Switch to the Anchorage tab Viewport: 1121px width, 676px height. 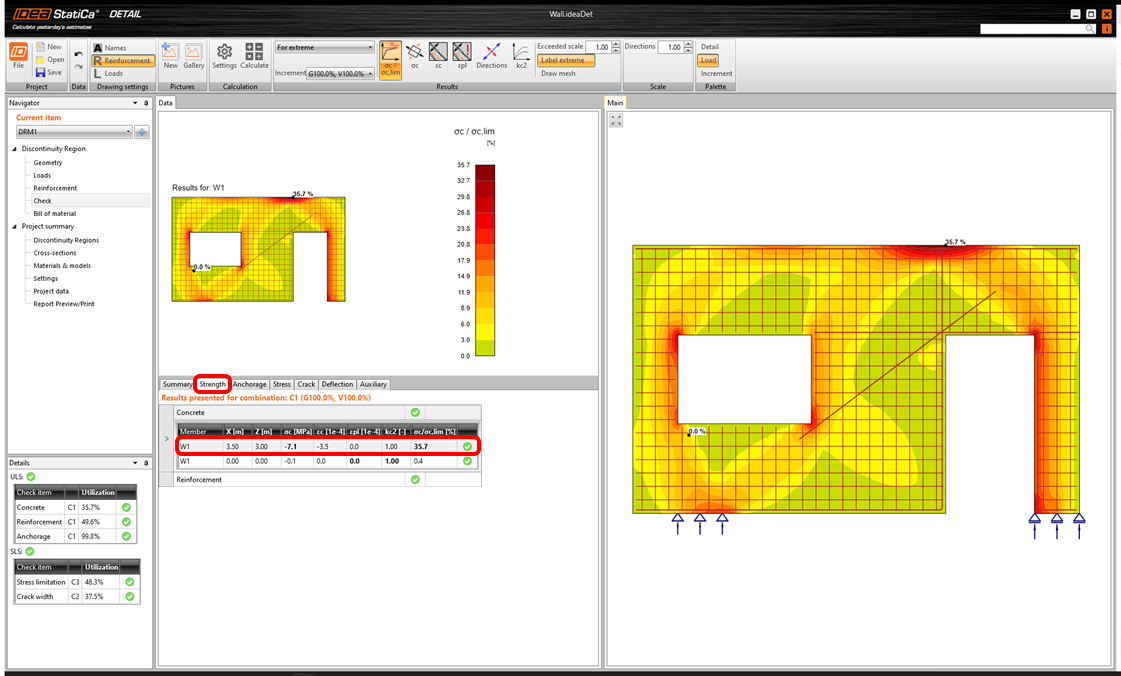click(249, 384)
